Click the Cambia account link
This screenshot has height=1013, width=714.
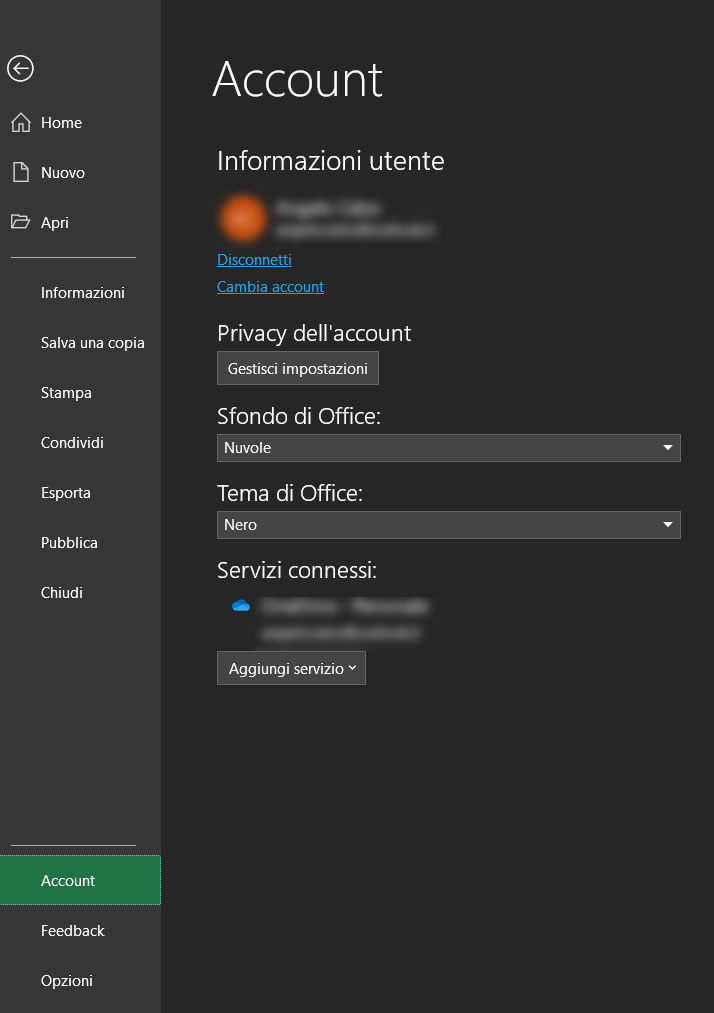click(270, 287)
